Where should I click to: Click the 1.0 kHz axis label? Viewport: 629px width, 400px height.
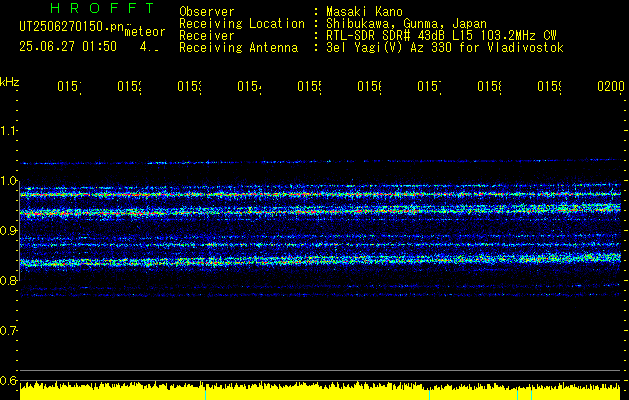click(x=9, y=181)
